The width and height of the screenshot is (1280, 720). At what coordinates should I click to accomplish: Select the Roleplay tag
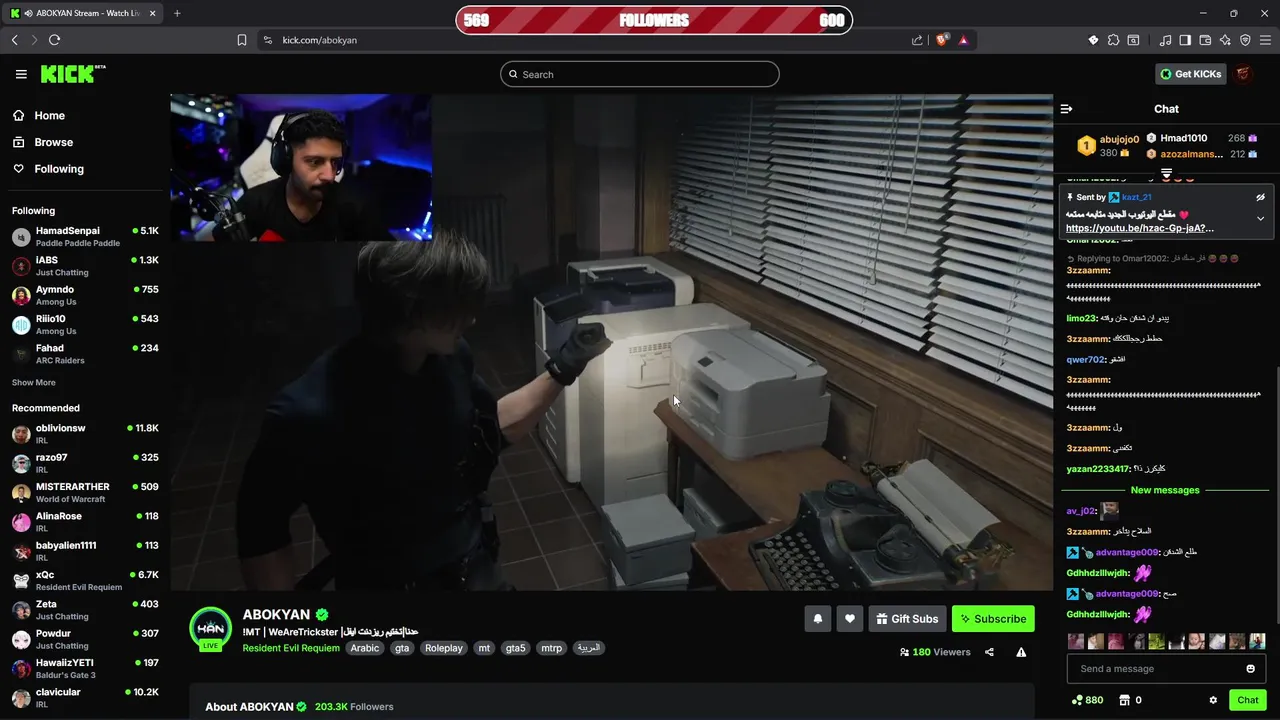click(444, 648)
